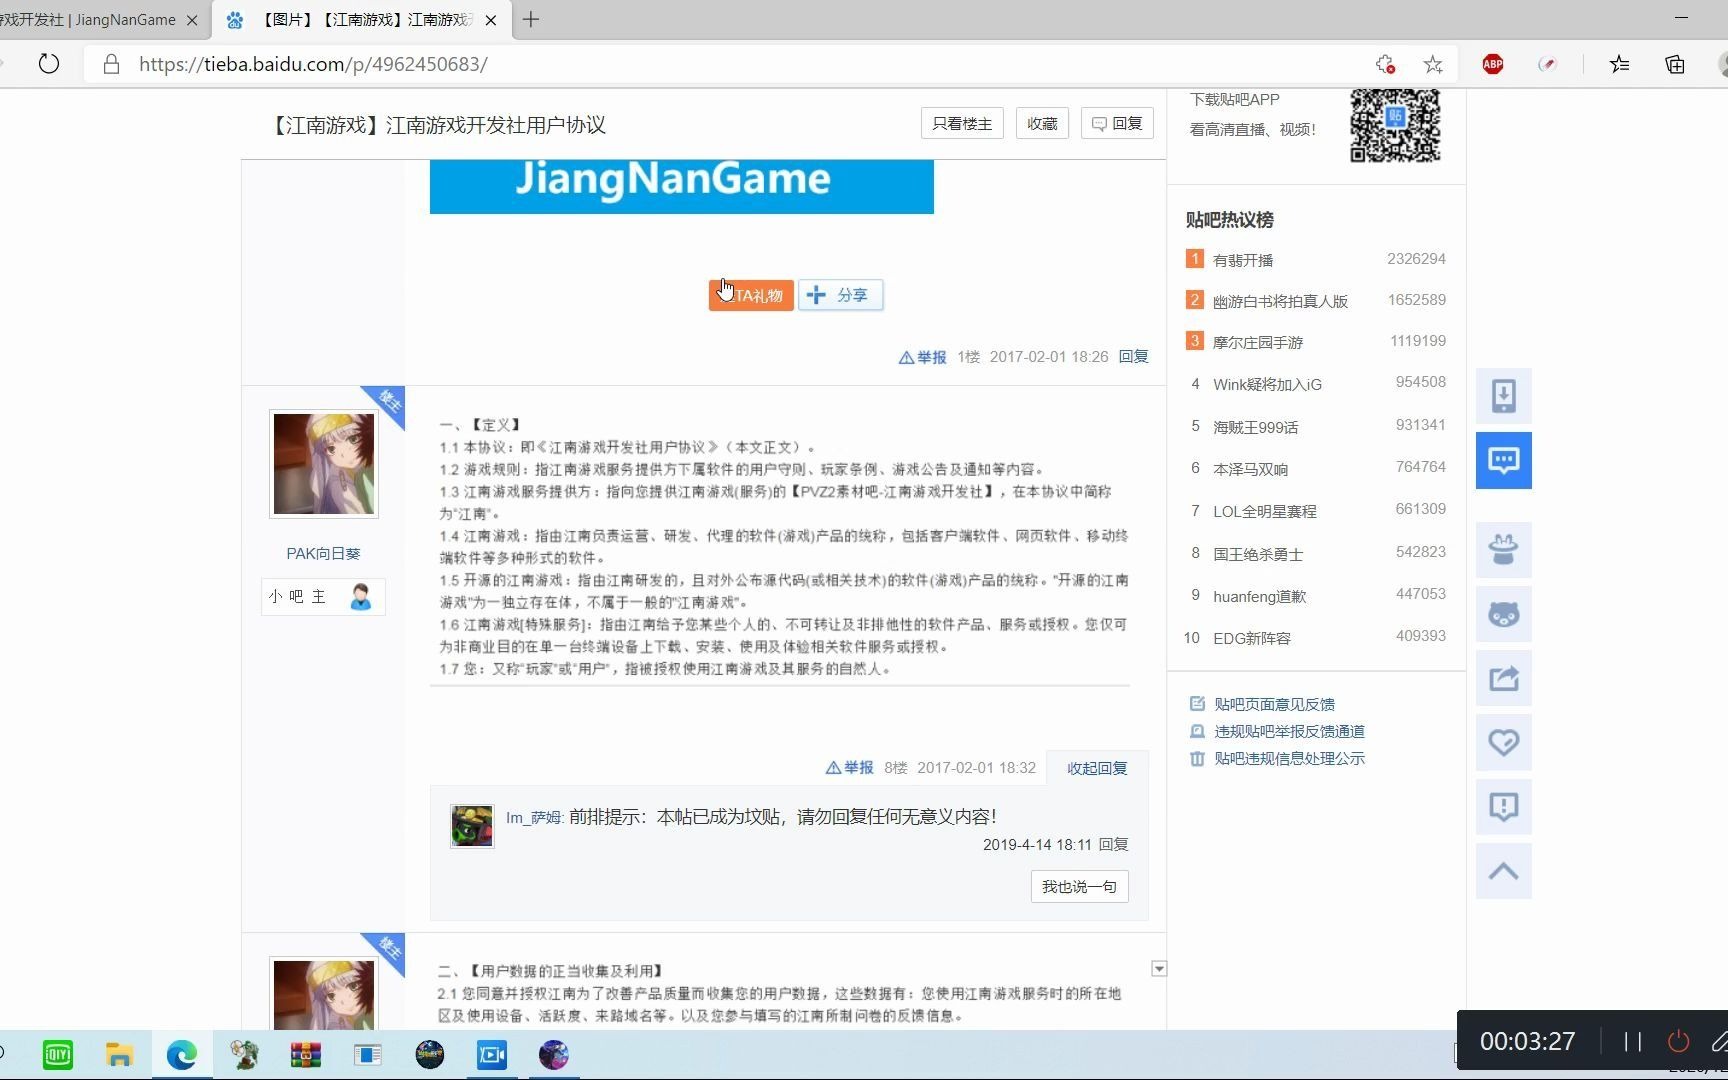Open 贴吧页面意见反馈 link

[1274, 704]
